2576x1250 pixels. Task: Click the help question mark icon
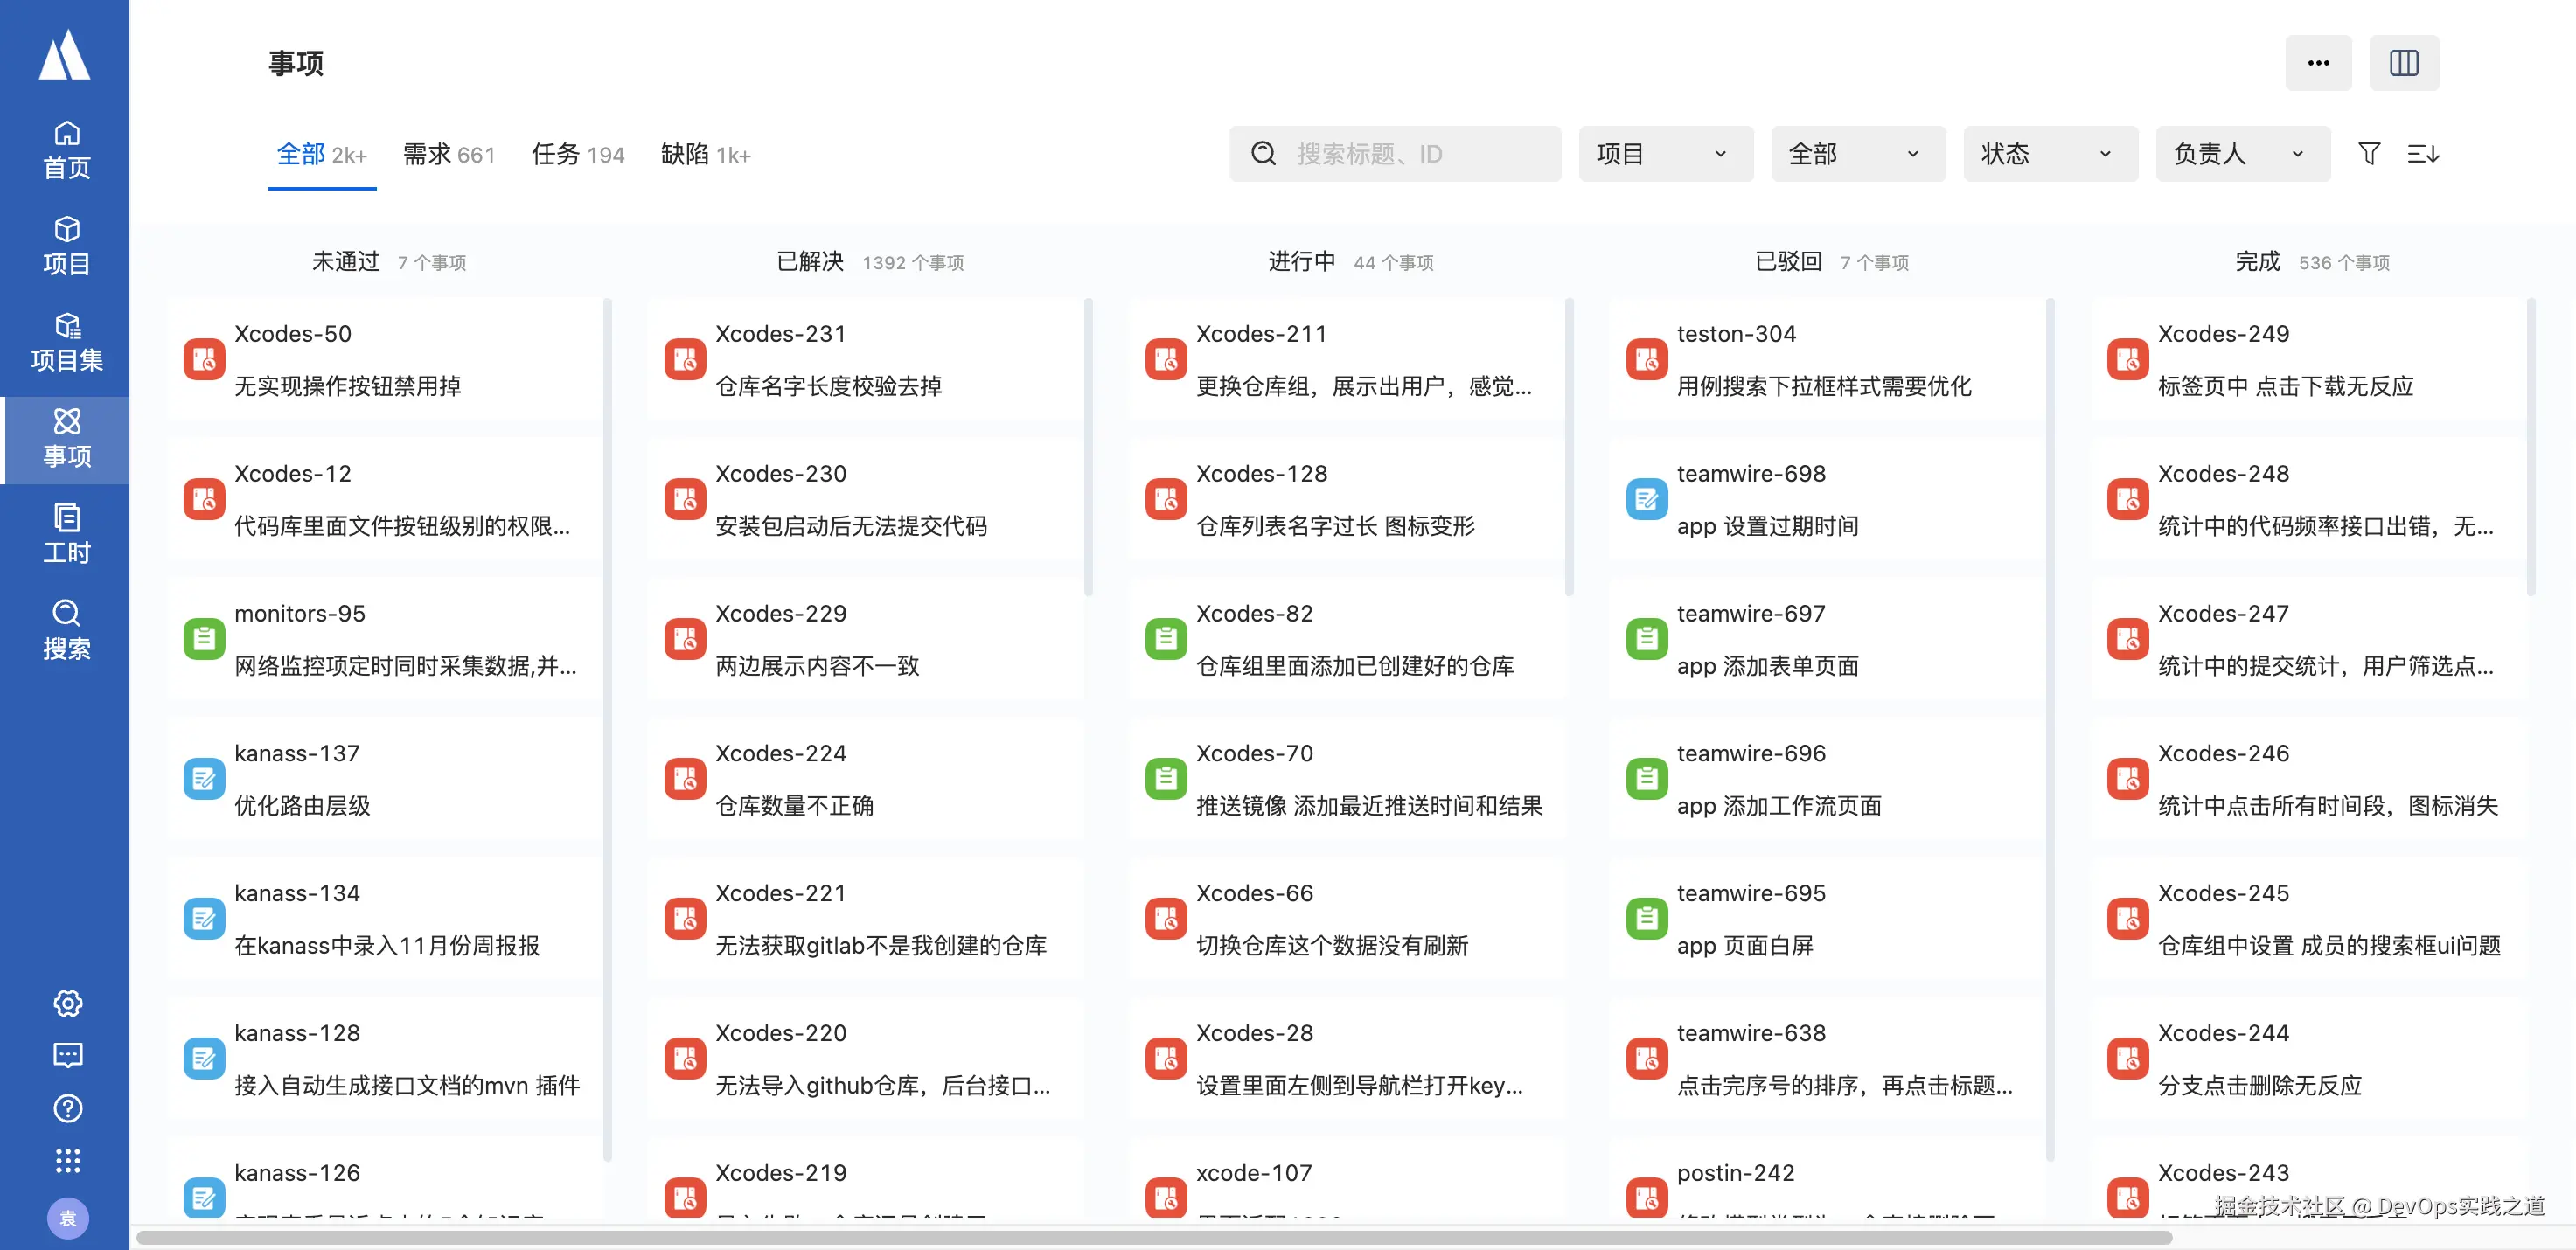pos(67,1108)
